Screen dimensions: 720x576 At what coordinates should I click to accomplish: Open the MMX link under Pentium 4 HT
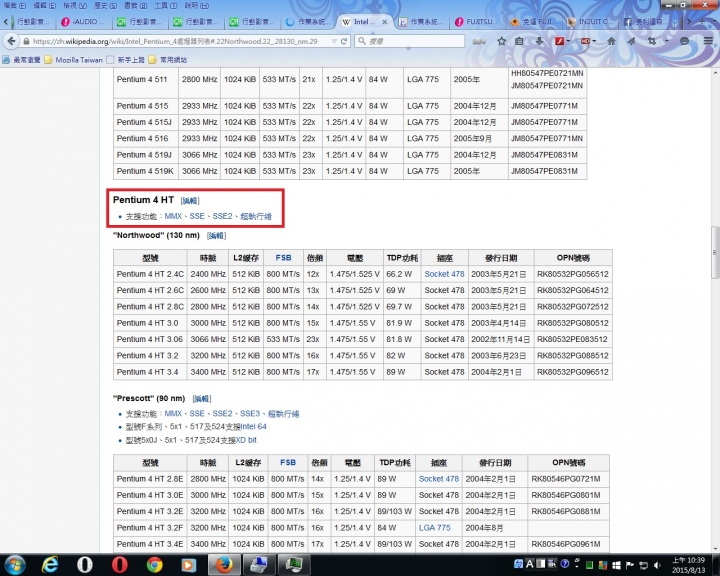point(173,216)
